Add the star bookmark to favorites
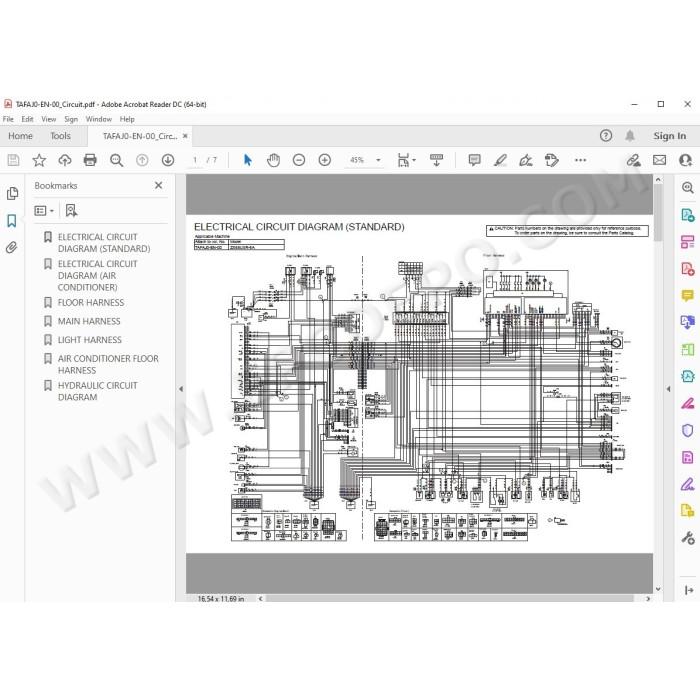 (x=39, y=160)
